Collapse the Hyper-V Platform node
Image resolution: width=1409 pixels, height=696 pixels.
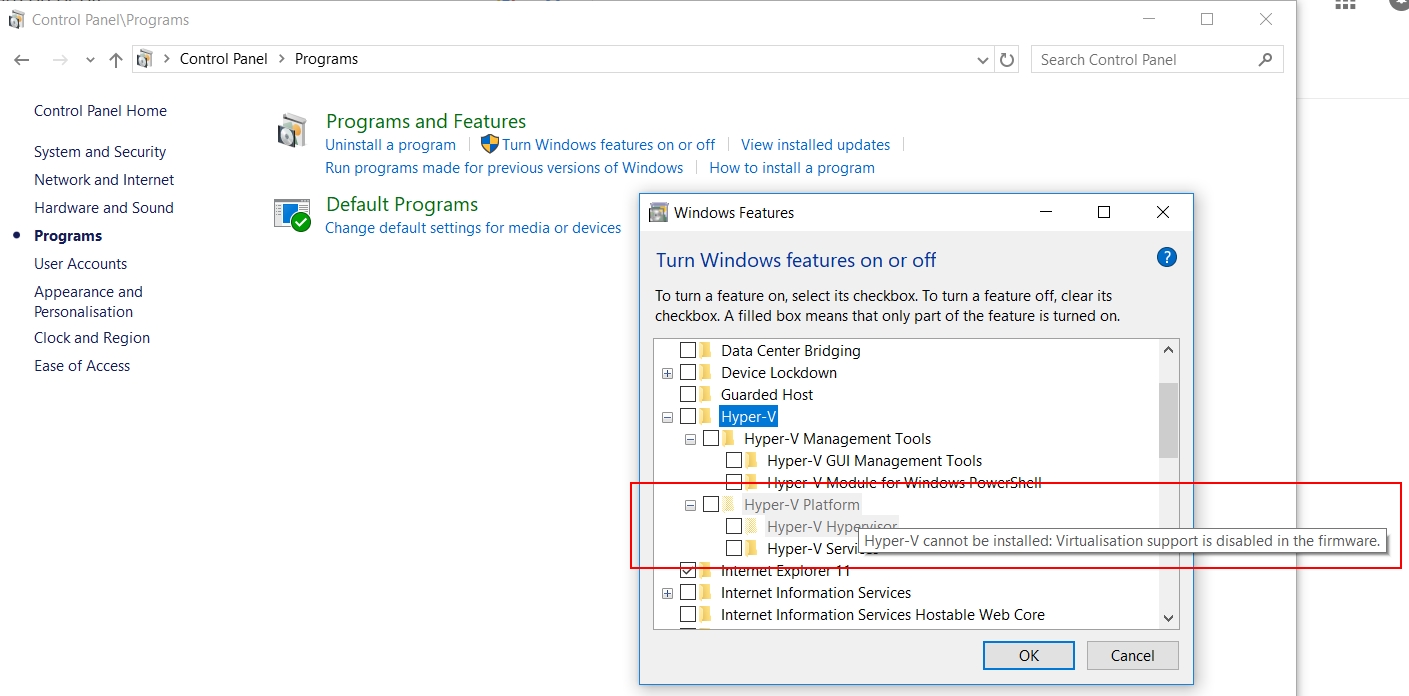pos(690,505)
